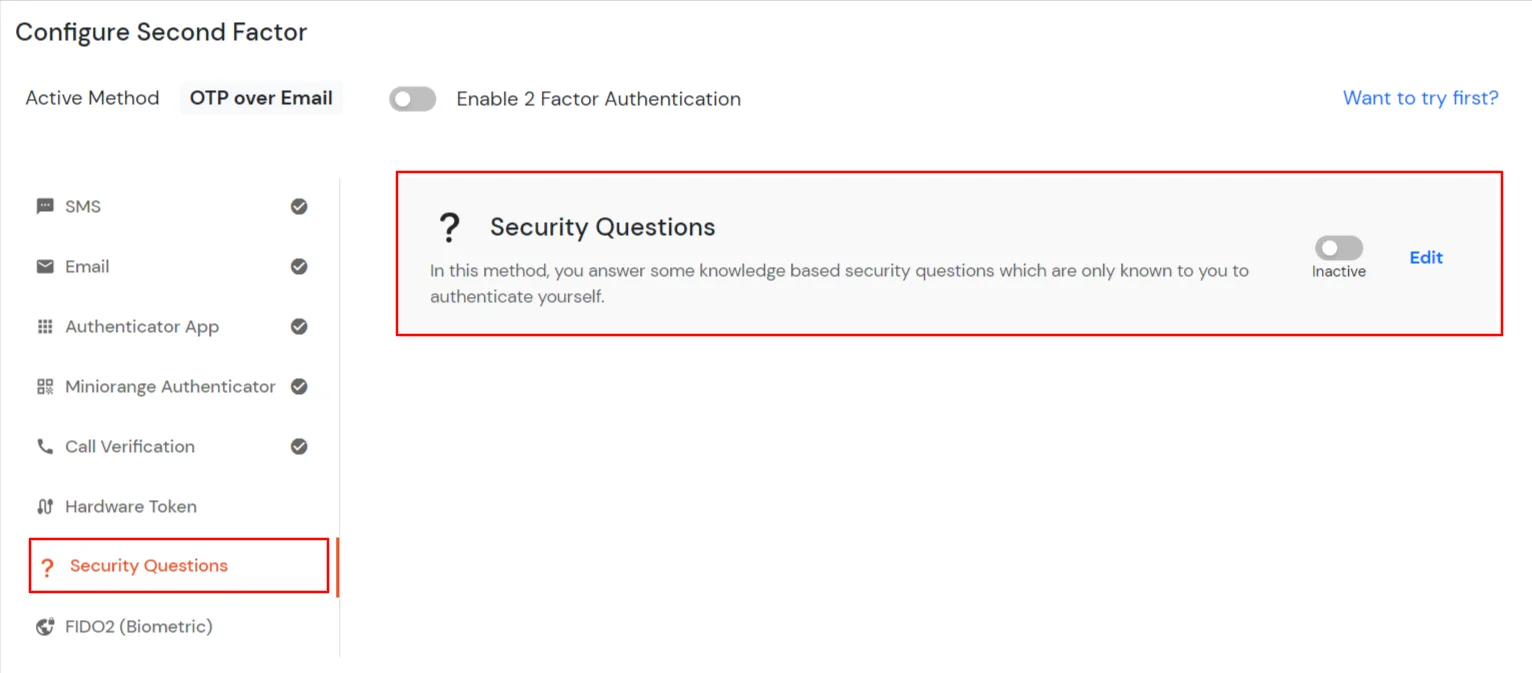
Task: Click the Inactive status label
Action: pyautogui.click(x=1338, y=270)
